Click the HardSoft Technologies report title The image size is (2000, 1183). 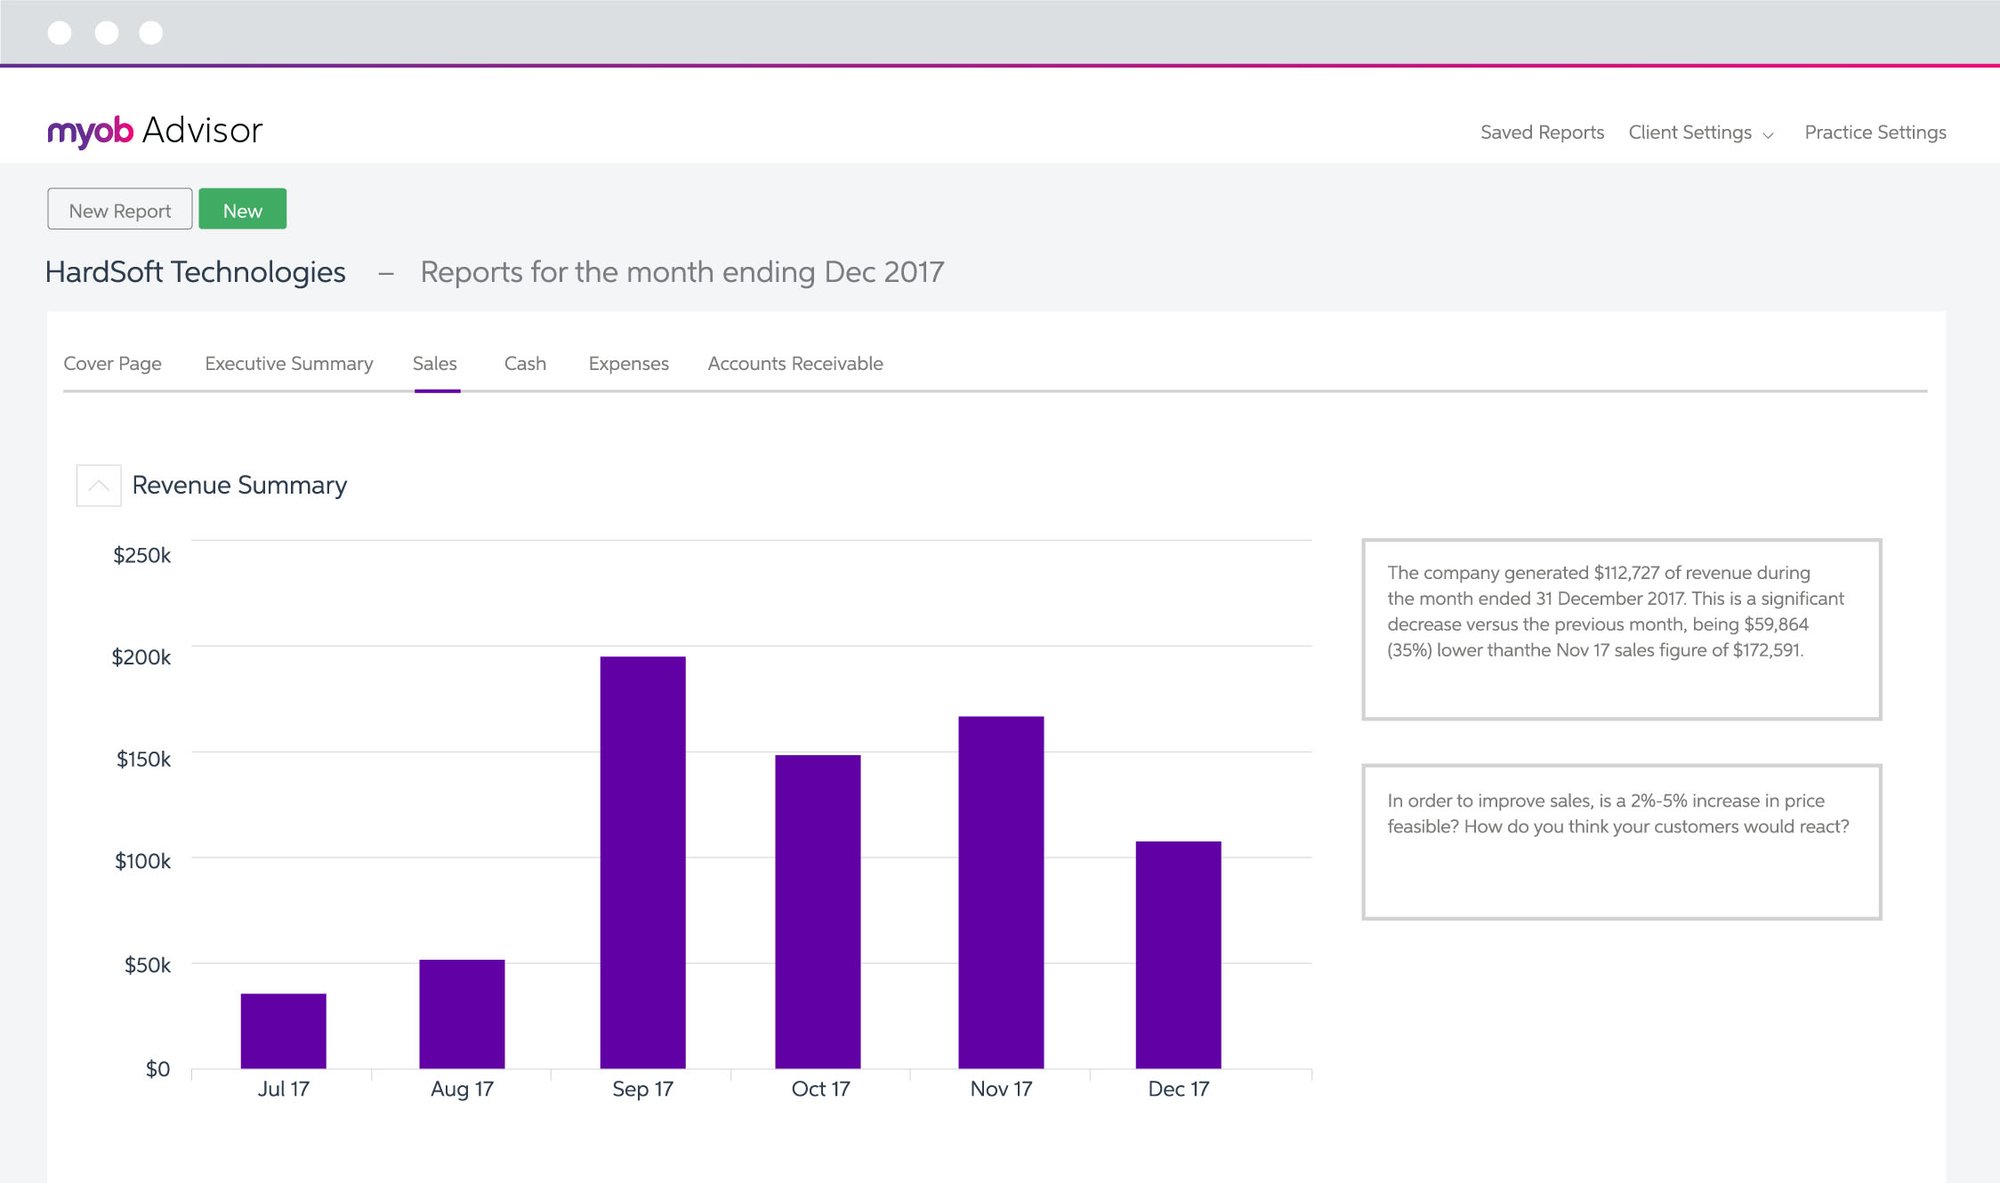click(195, 271)
